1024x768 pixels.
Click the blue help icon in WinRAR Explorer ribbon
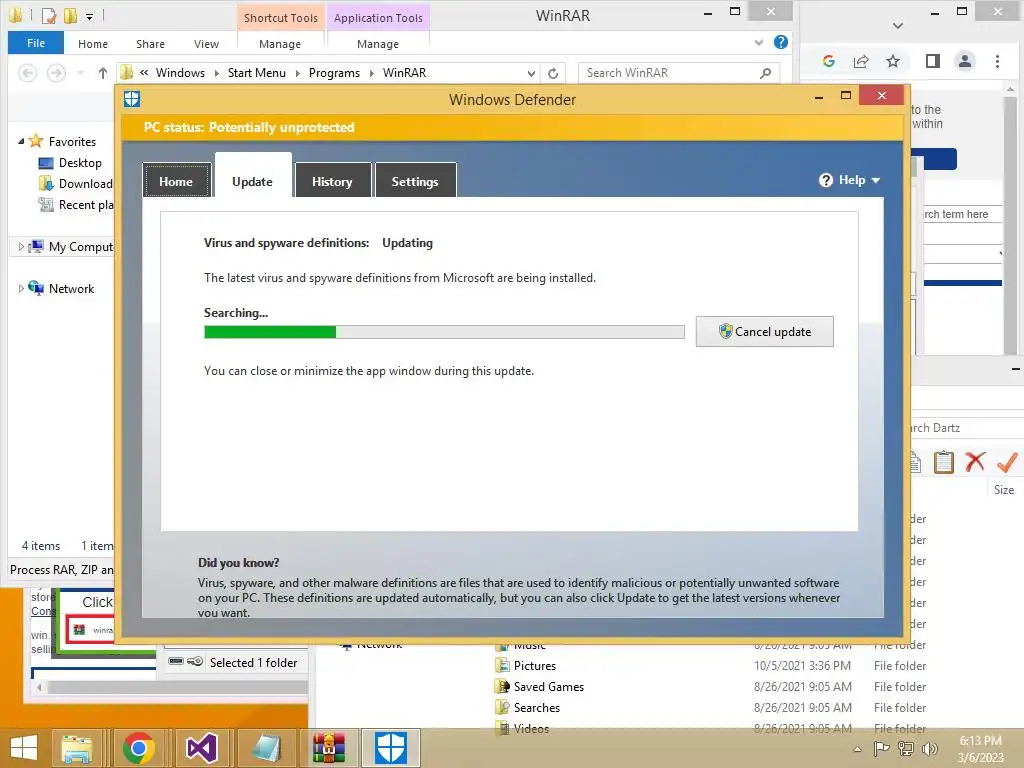[780, 42]
